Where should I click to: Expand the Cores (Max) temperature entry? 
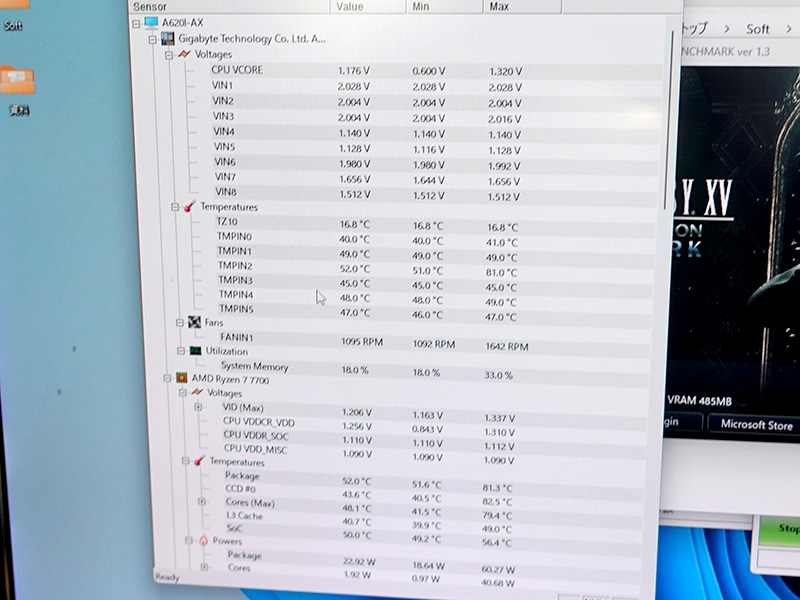click(x=202, y=502)
